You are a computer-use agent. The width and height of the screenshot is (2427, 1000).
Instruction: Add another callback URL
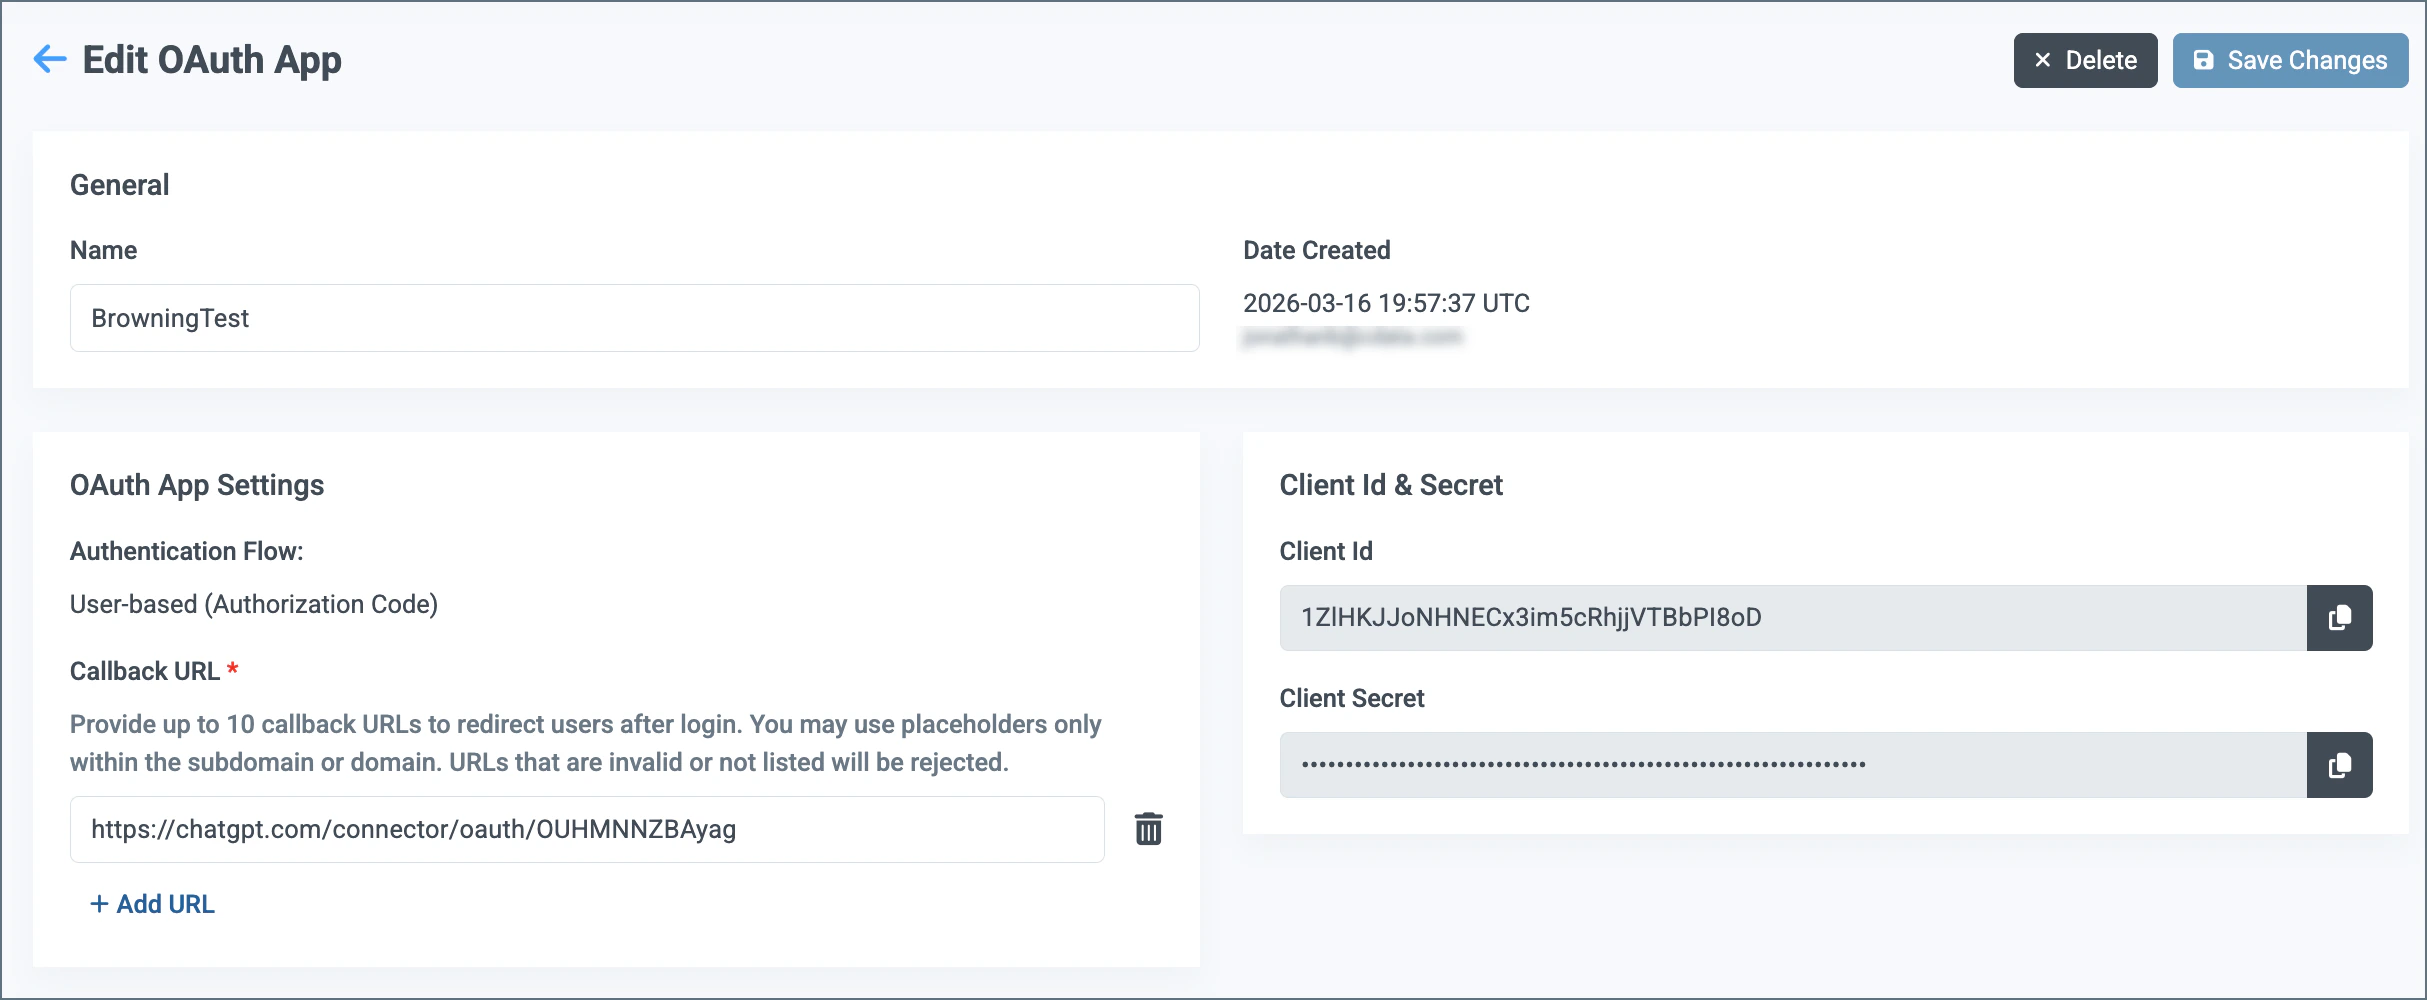[x=151, y=903]
